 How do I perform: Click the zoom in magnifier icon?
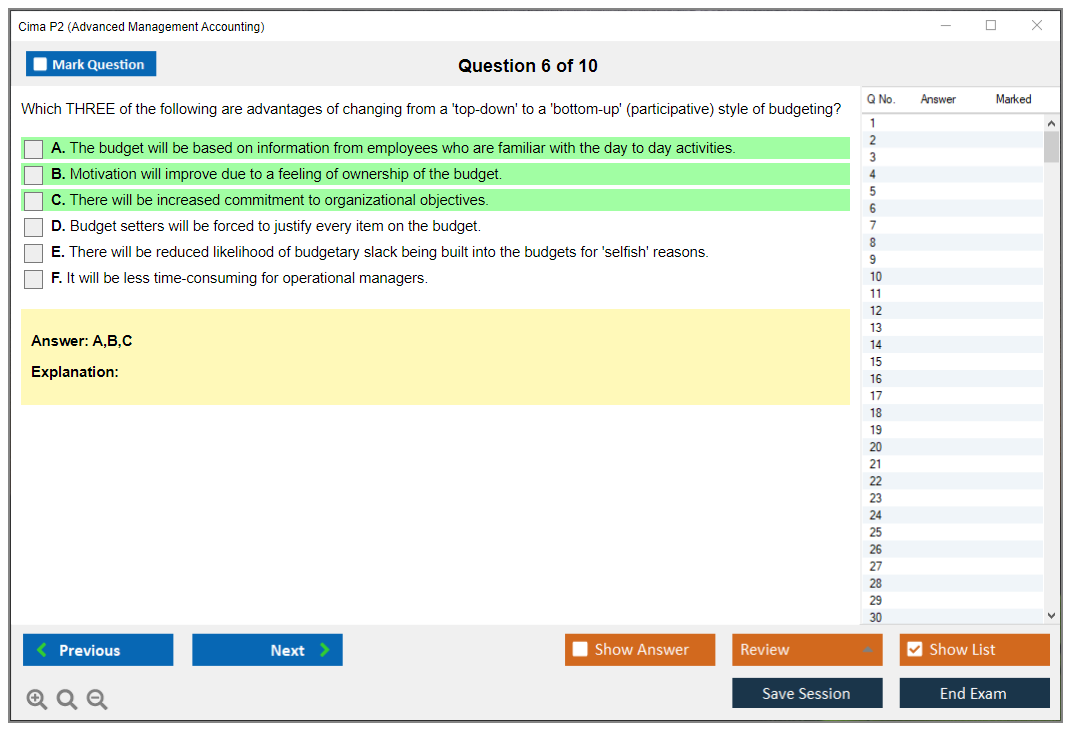click(x=37, y=700)
